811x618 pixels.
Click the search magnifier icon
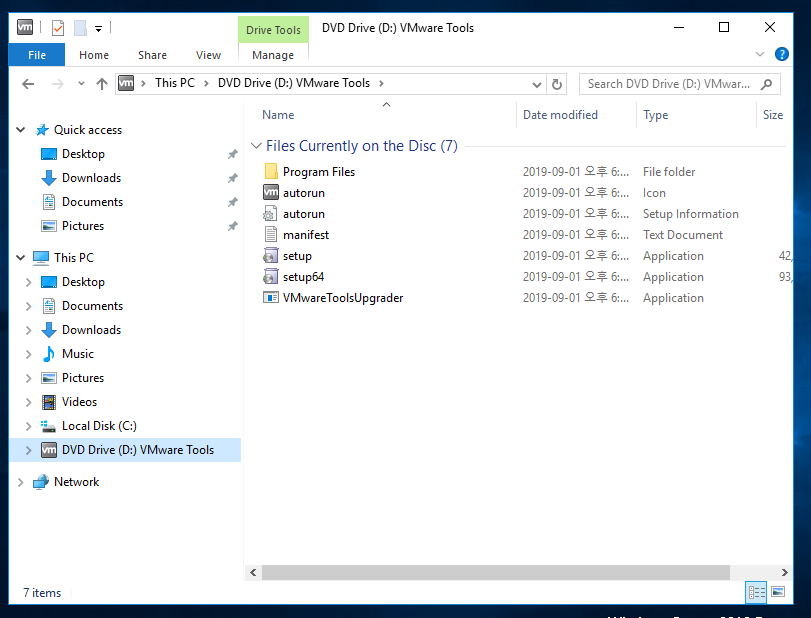tap(767, 84)
